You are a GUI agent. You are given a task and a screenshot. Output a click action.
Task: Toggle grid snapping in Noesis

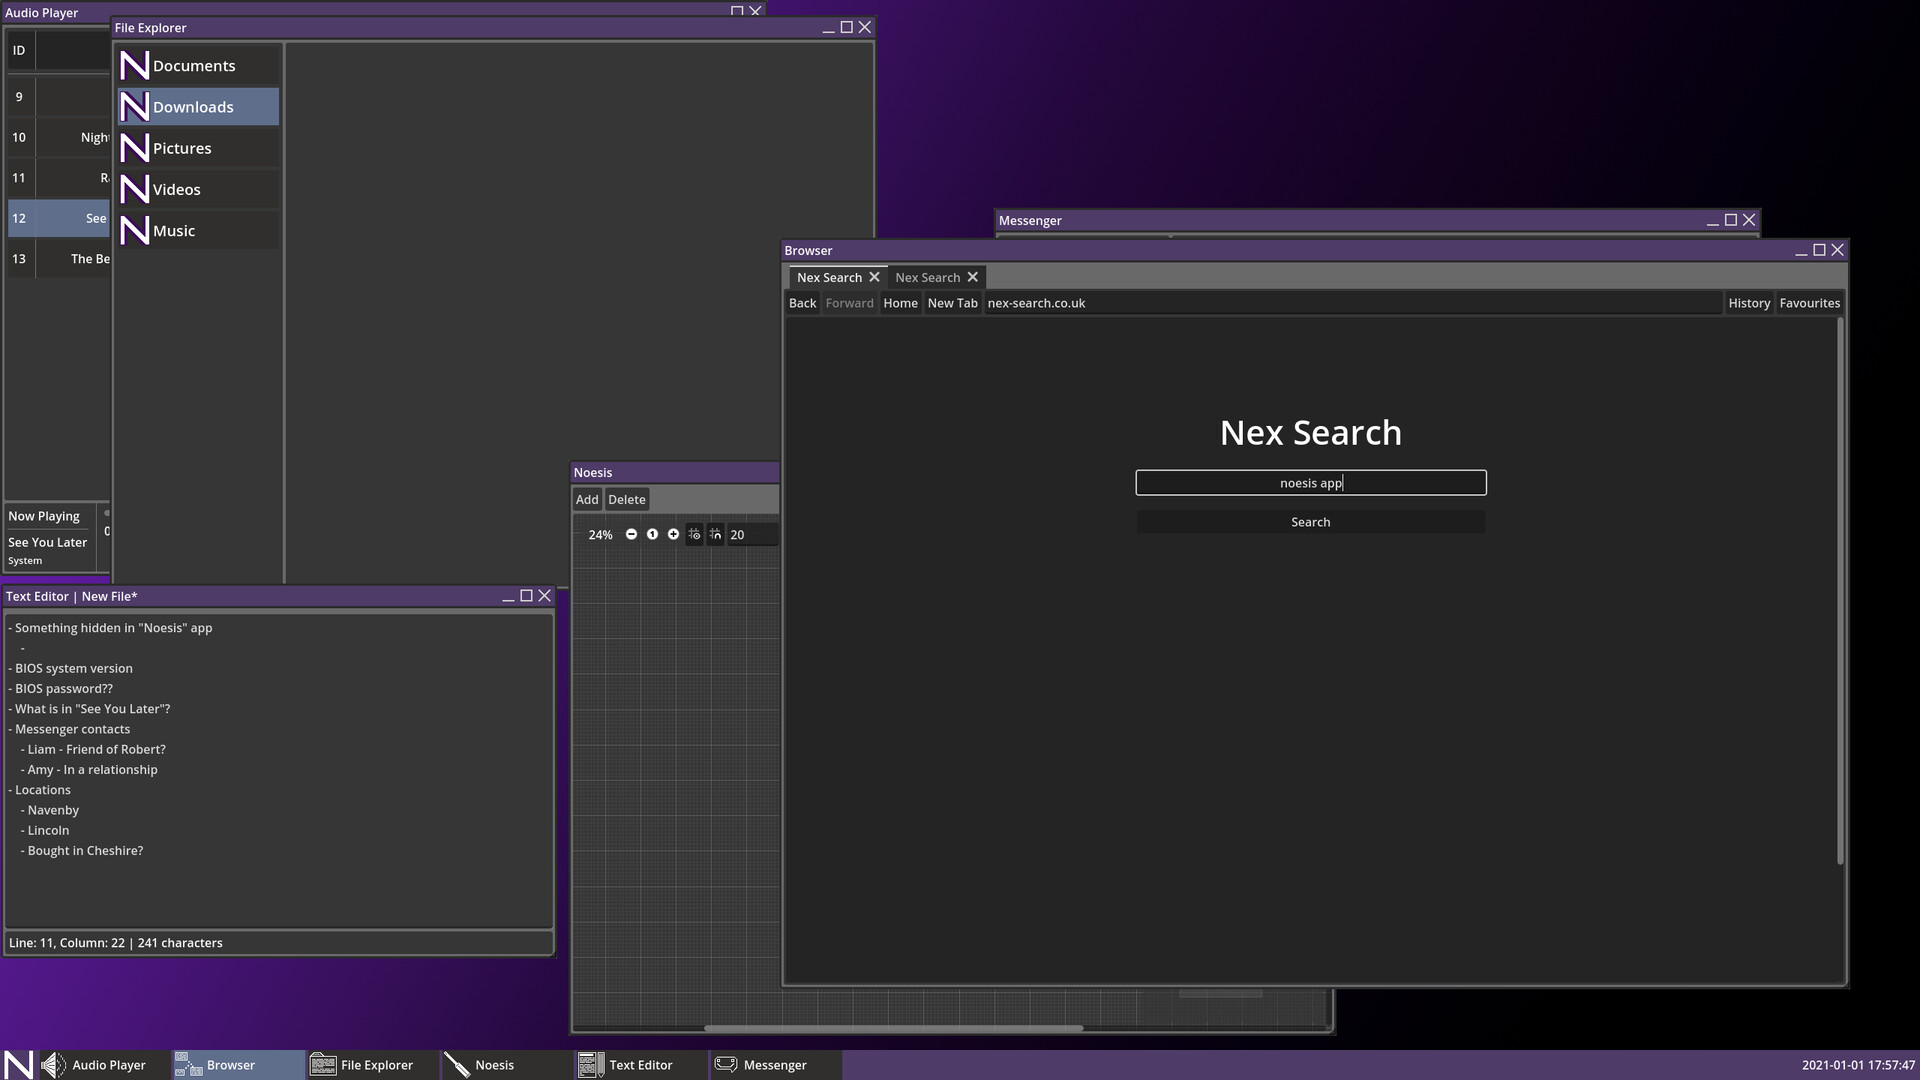pyautogui.click(x=715, y=534)
